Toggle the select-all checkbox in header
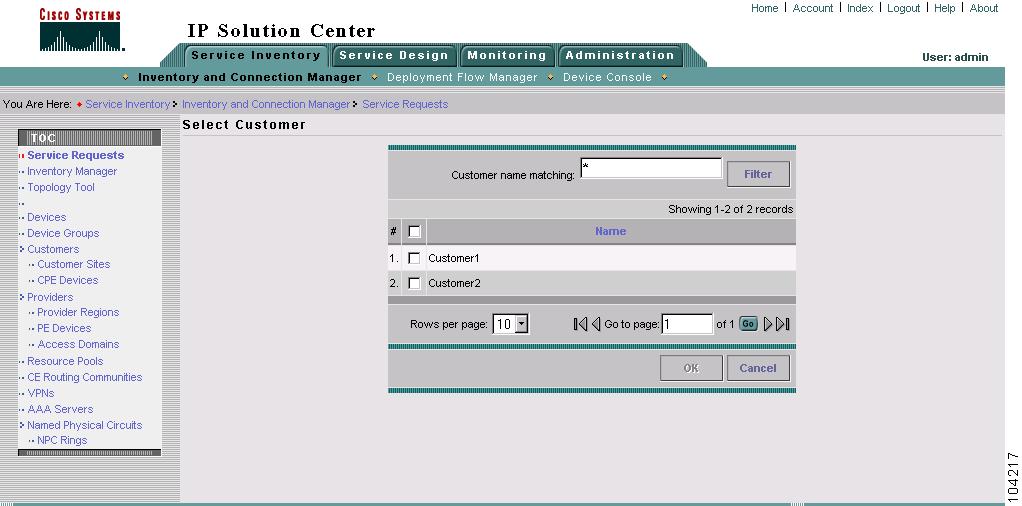 (414, 231)
